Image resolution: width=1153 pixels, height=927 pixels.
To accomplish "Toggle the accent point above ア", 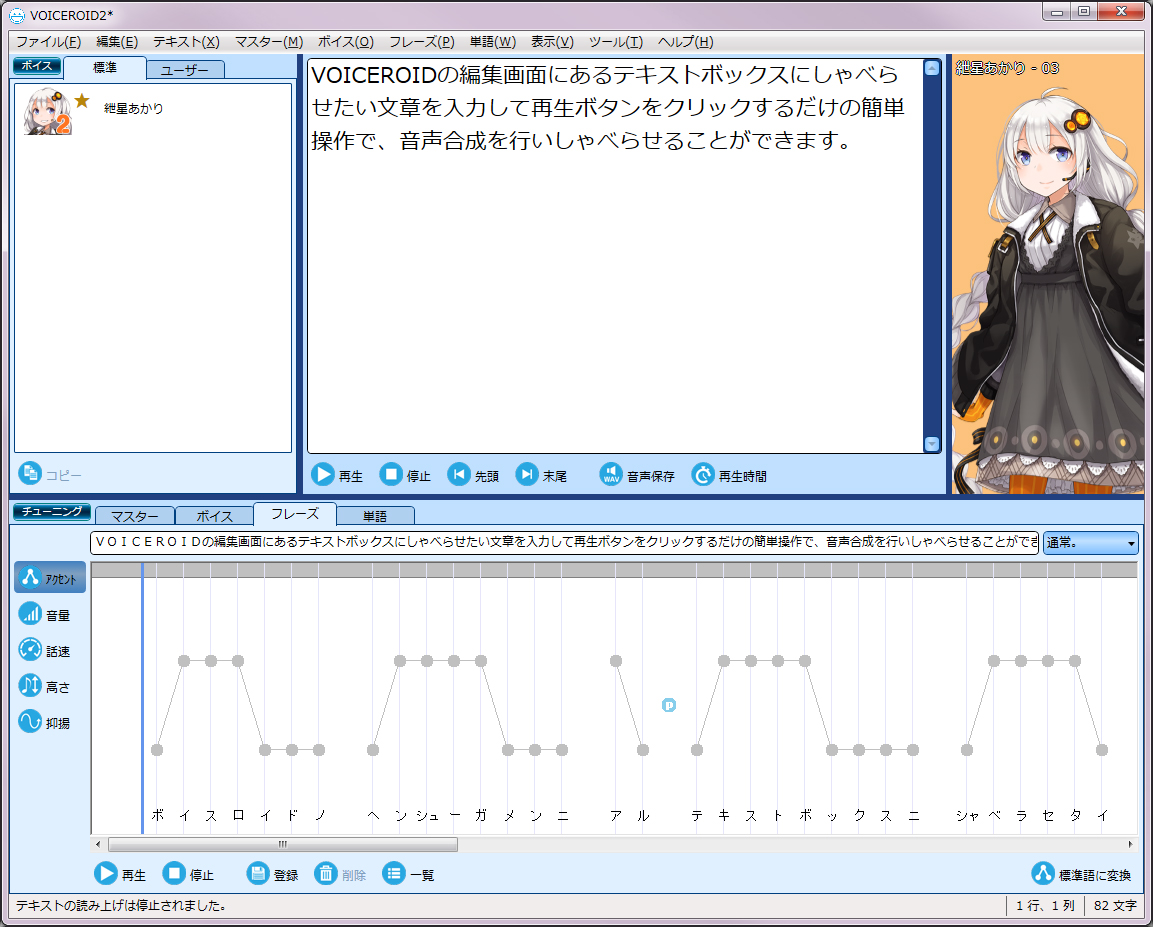I will pyautogui.click(x=616, y=661).
